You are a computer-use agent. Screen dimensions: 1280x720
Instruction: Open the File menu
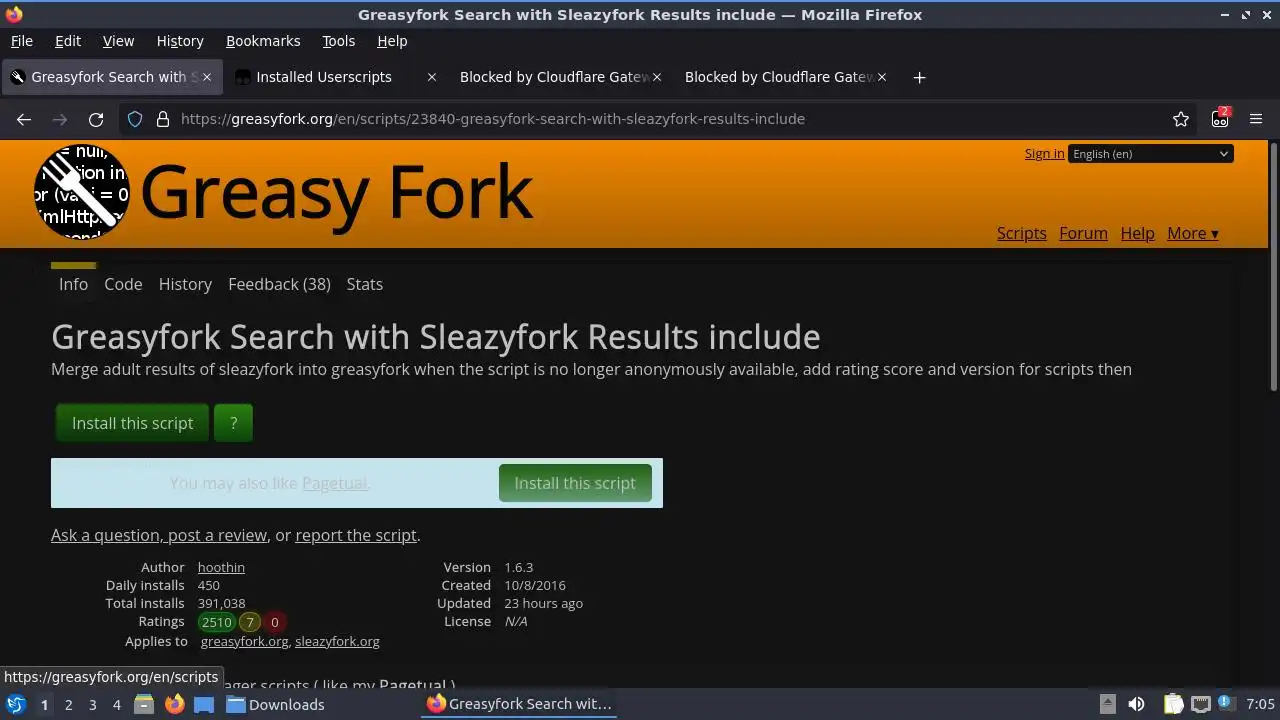[21, 41]
